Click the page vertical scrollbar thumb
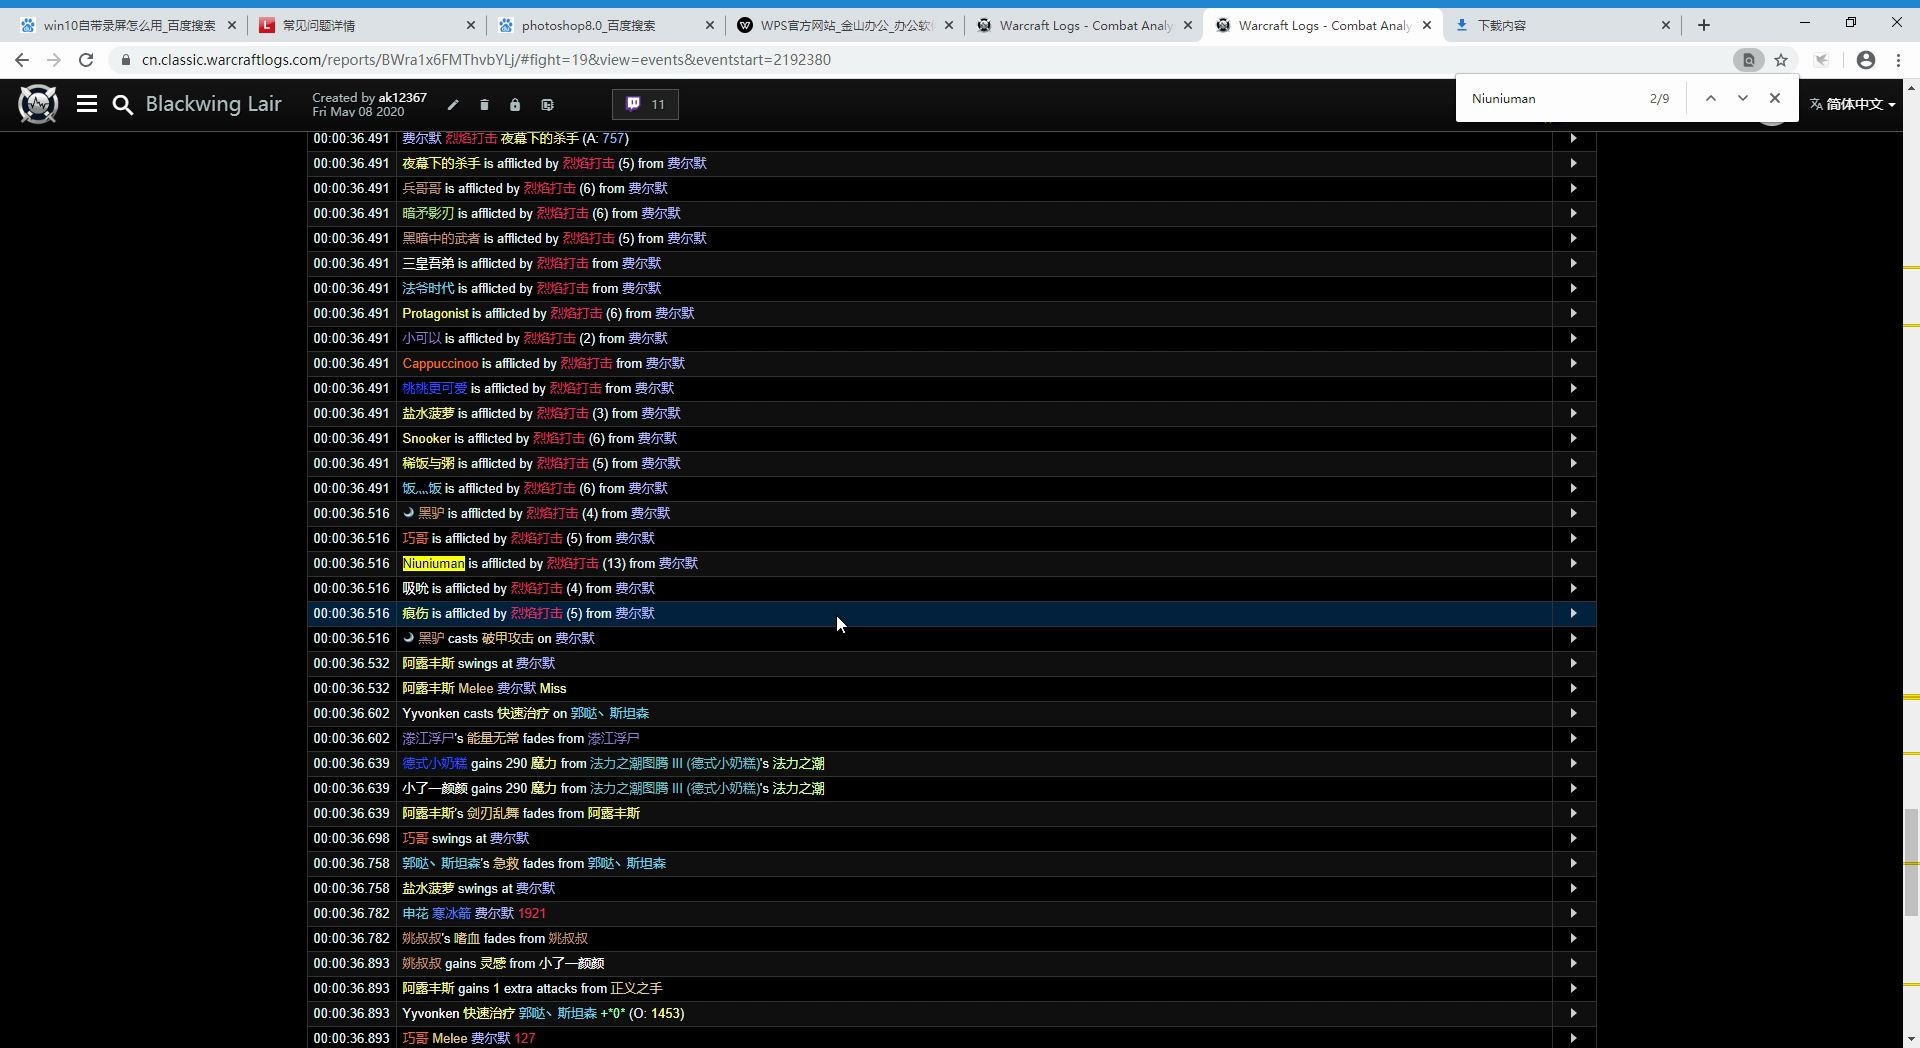This screenshot has width=1920, height=1048. click(1911, 860)
